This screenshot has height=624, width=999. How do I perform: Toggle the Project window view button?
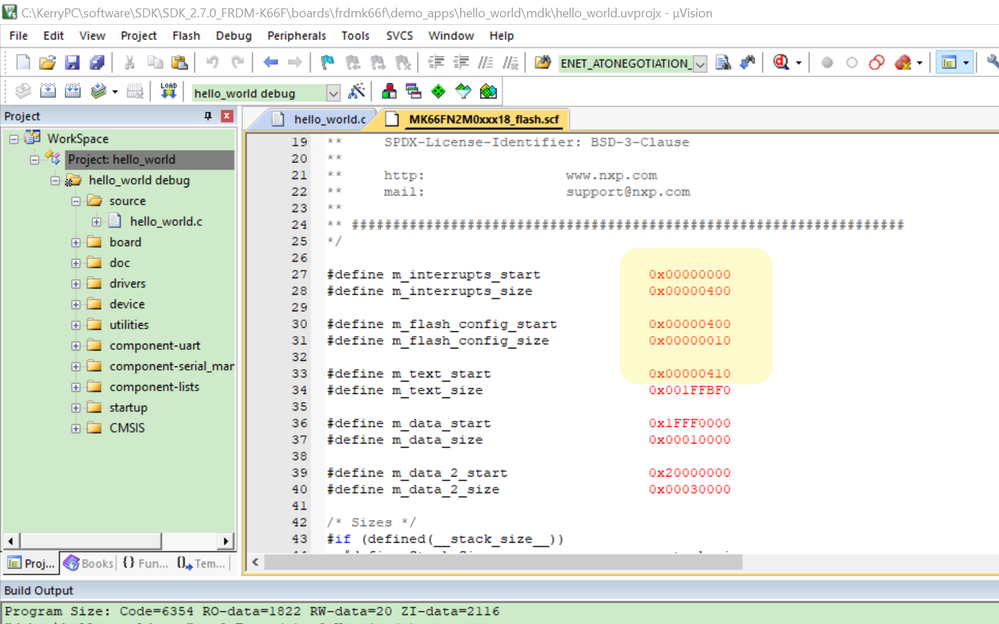[949, 62]
